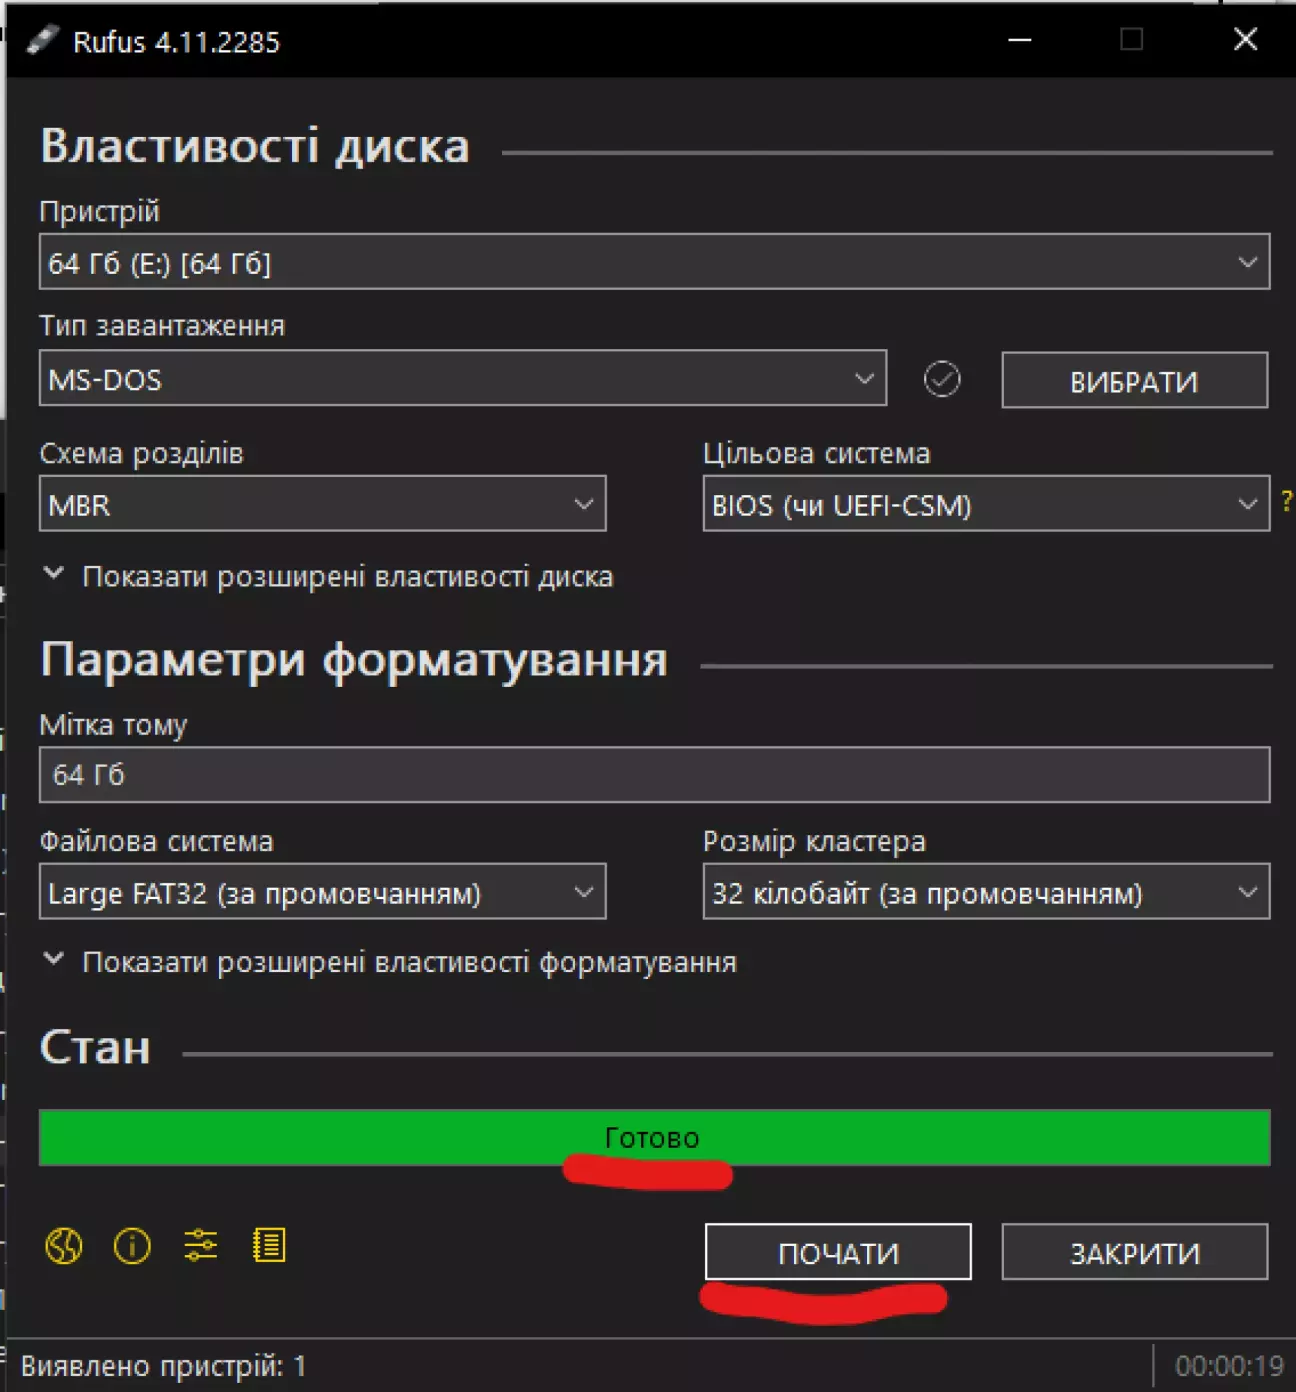1296x1392 pixels.
Task: Open the Пристрій device dropdown
Action: 654,262
